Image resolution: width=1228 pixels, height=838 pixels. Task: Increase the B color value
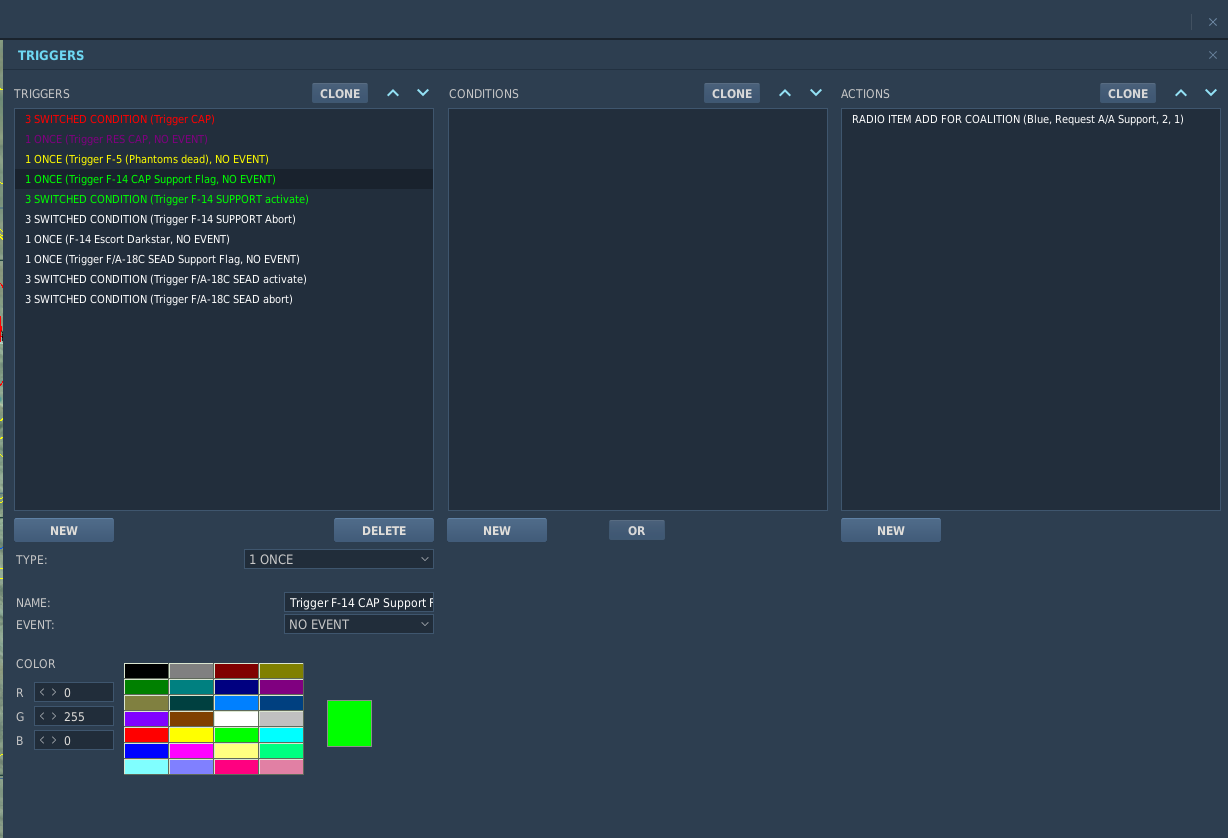tap(54, 740)
